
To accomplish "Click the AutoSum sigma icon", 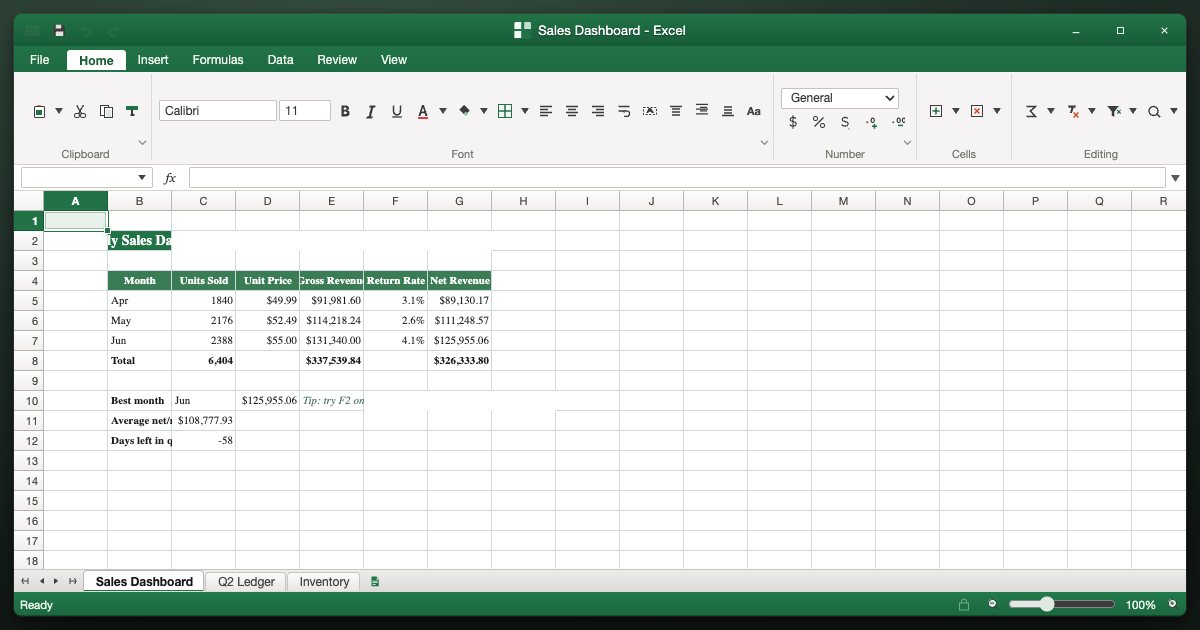I will click(x=1031, y=111).
